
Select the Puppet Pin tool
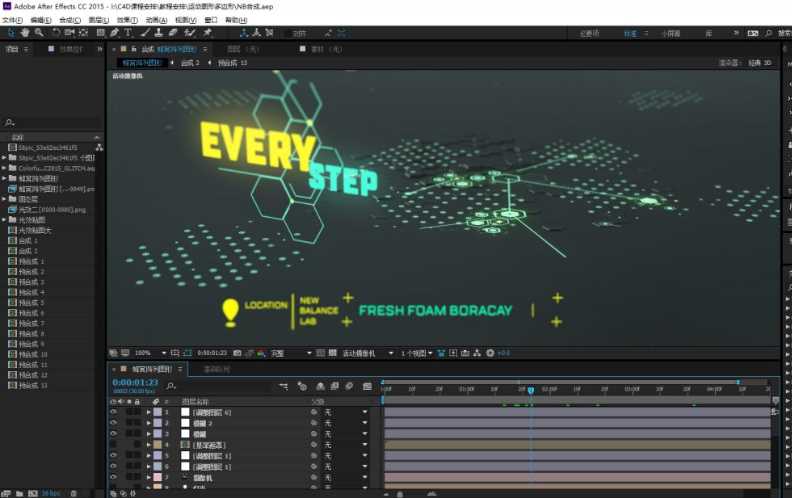(207, 33)
